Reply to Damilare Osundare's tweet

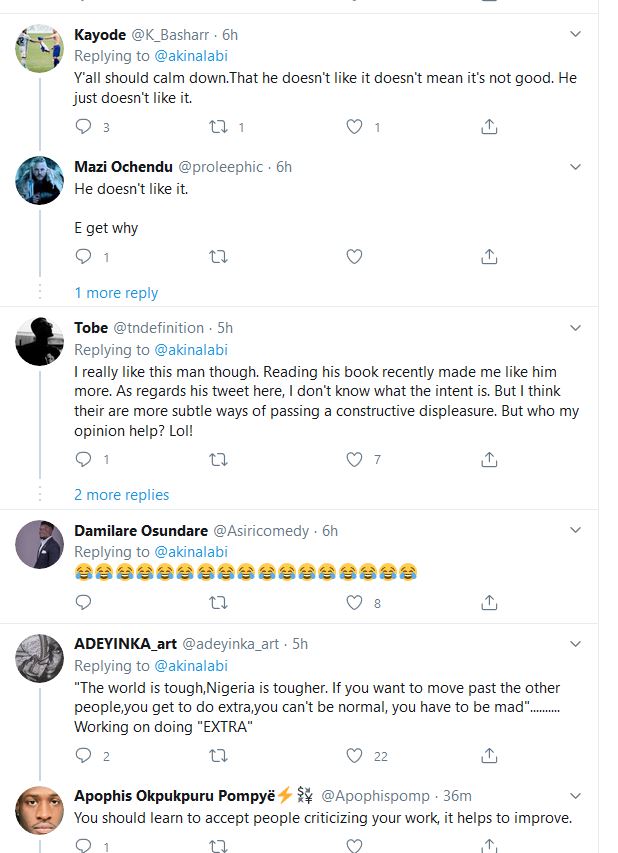84,603
